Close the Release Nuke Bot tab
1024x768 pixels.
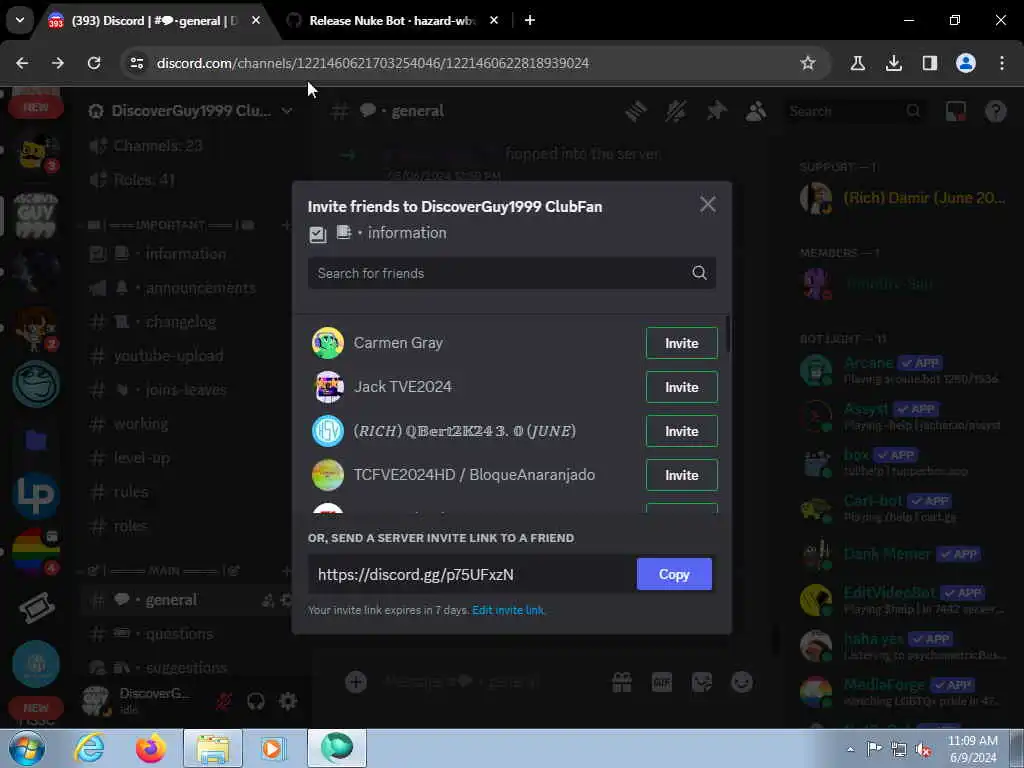click(x=494, y=20)
